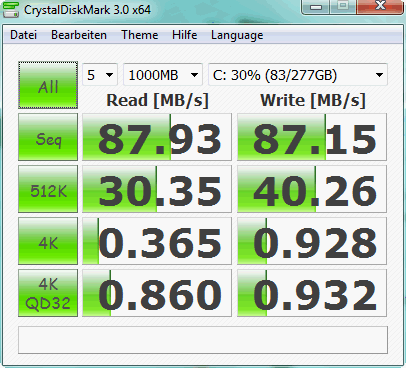Click the Seq read result 87.93
This screenshot has height=368, width=406.
[x=157, y=137]
